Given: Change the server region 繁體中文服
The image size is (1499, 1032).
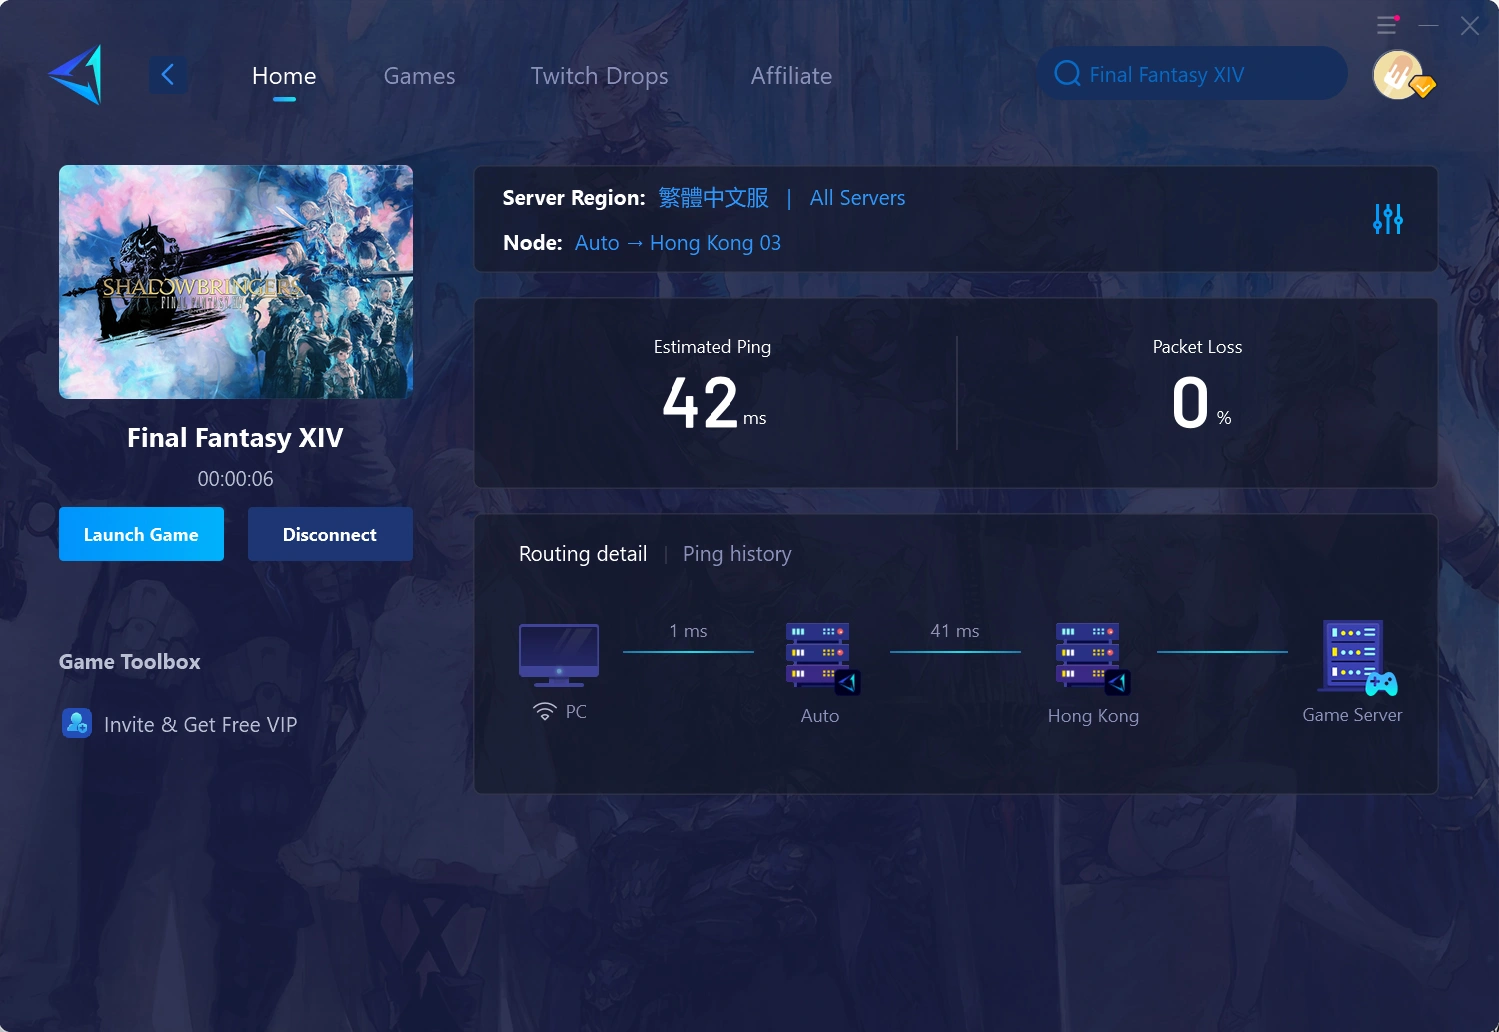Looking at the screenshot, I should [x=713, y=198].
